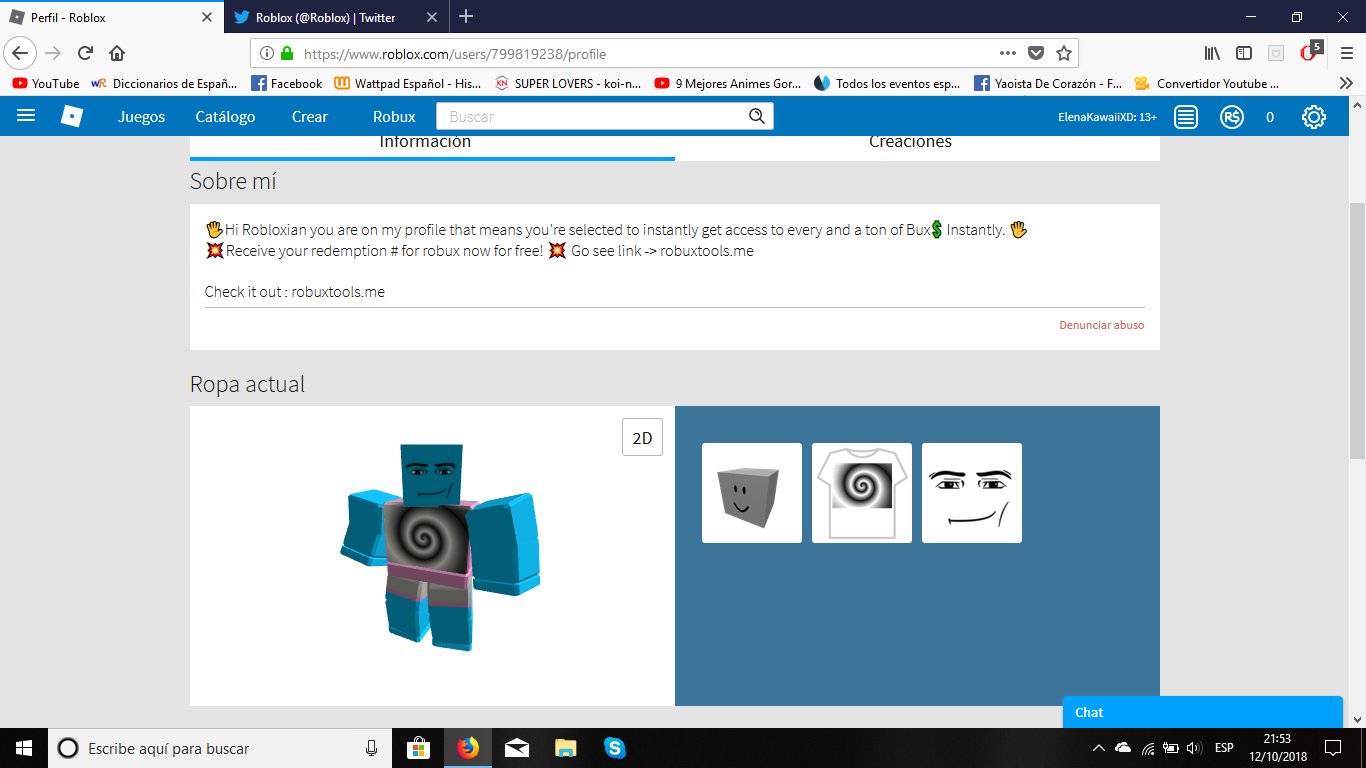The height and width of the screenshot is (768, 1366).
Task: Click the OneDrive cloud tray icon
Action: (x=1123, y=748)
